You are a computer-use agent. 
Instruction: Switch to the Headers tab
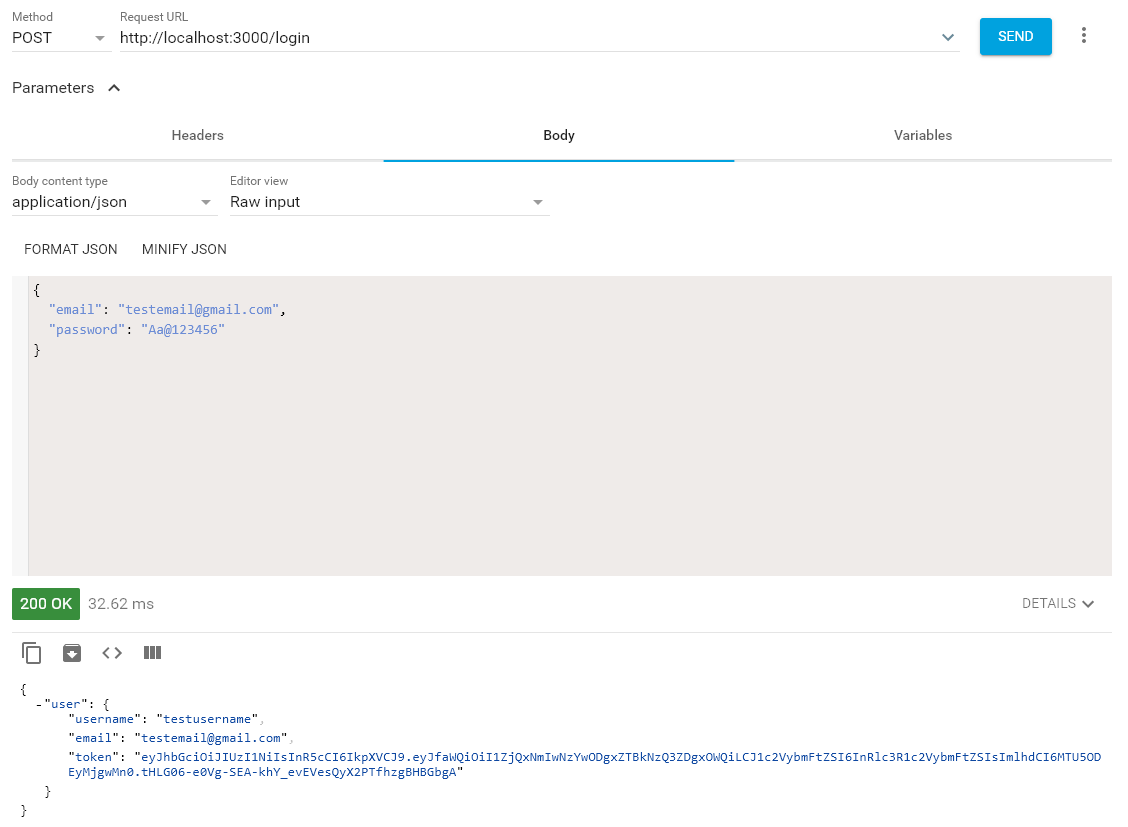[x=197, y=136]
